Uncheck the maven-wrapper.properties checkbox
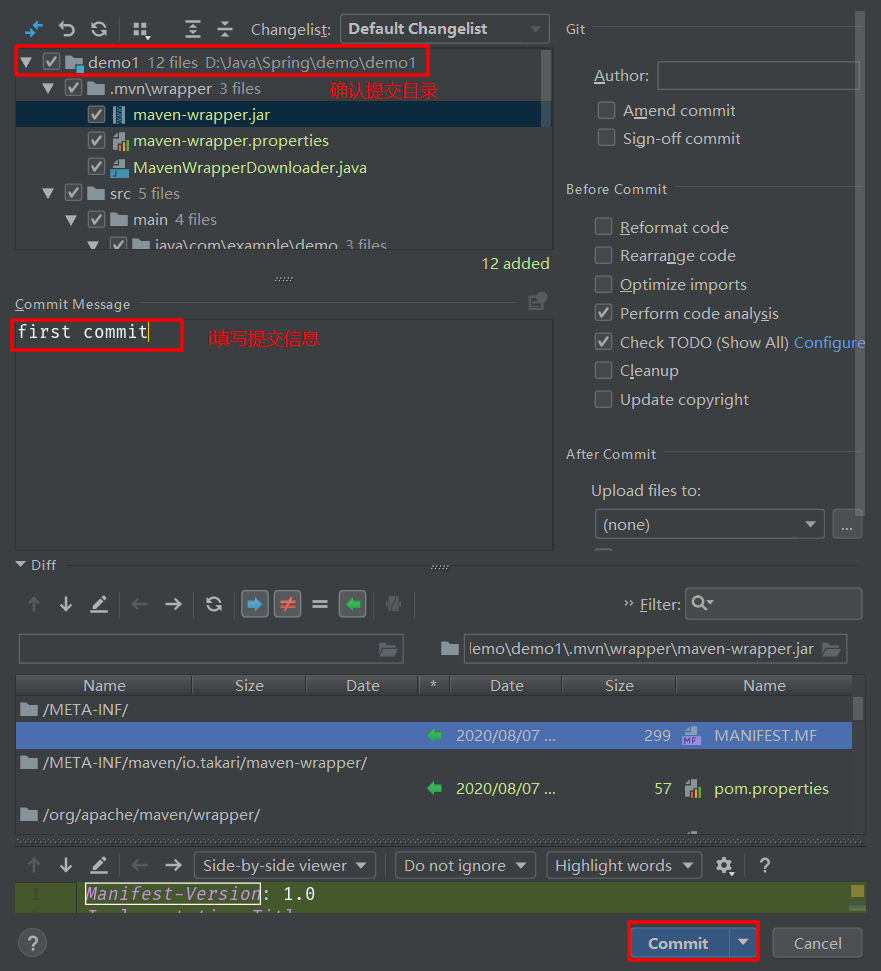Image resolution: width=881 pixels, height=971 pixels. (96, 141)
